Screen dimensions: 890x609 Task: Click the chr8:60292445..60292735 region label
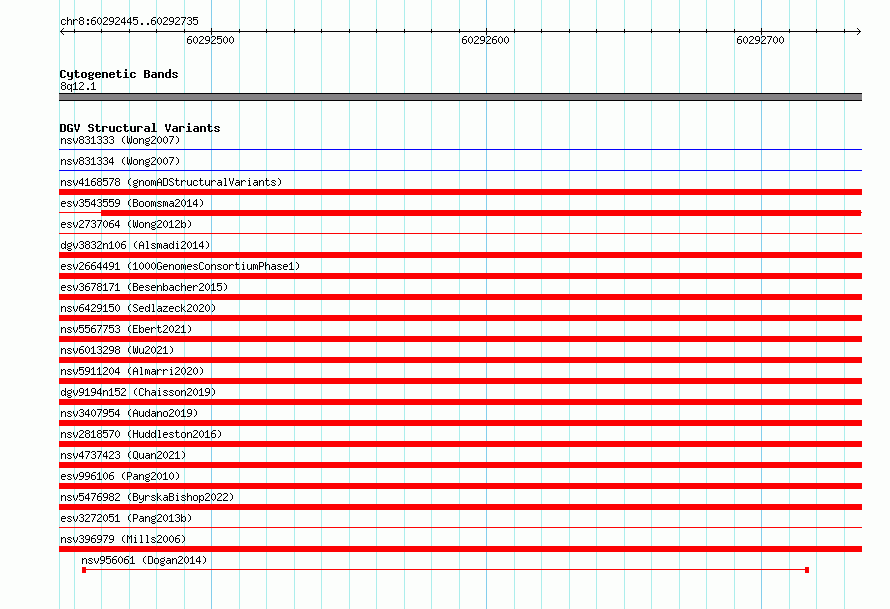click(x=129, y=21)
